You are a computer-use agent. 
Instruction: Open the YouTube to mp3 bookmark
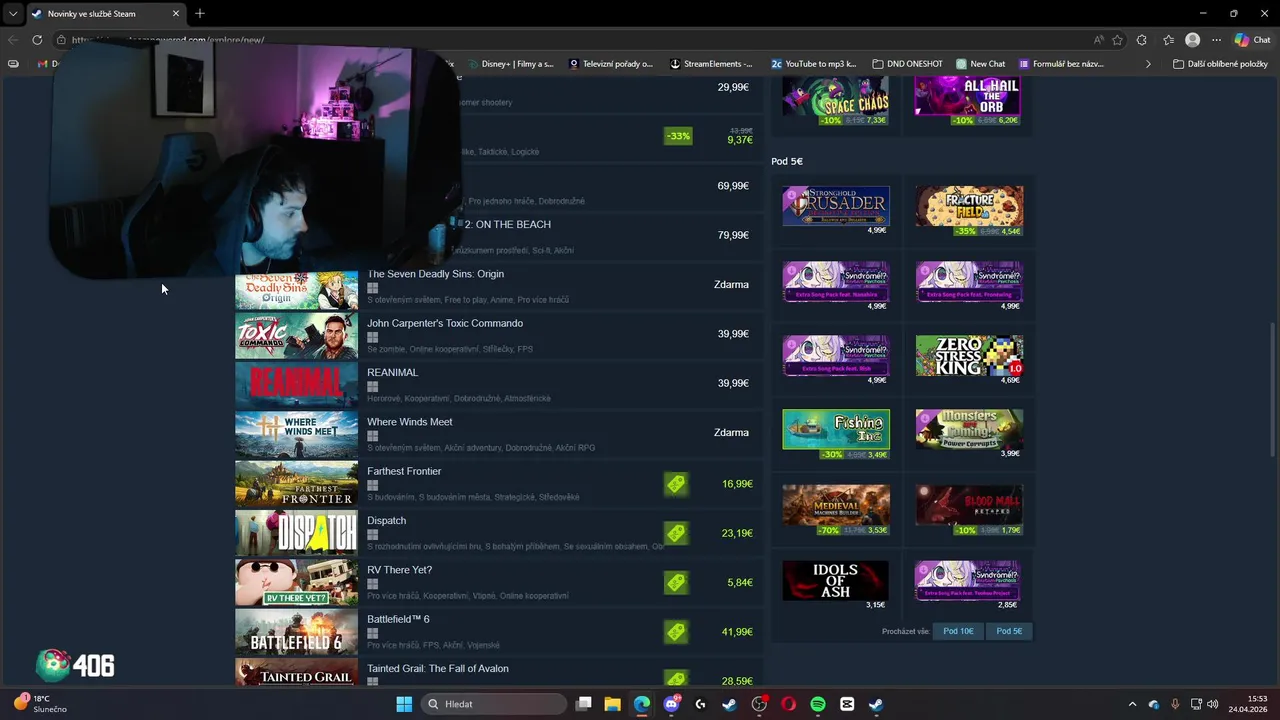pyautogui.click(x=813, y=64)
